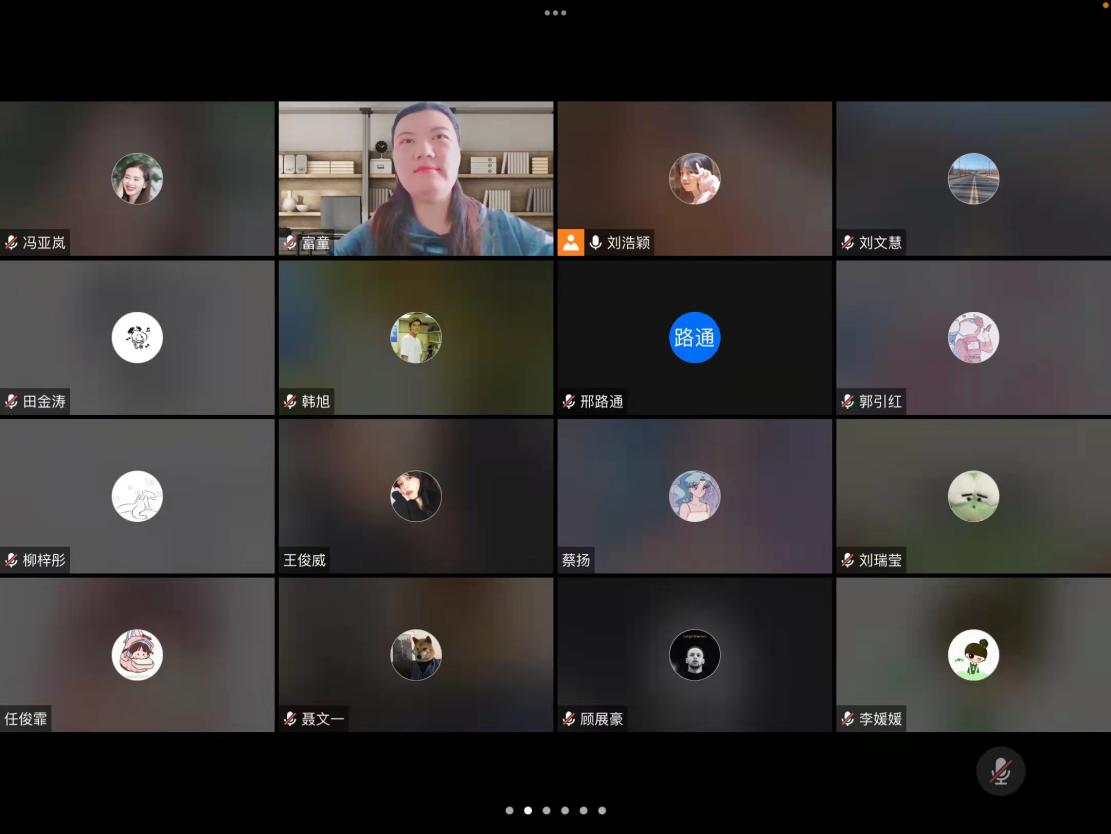Click 刘文慧's road photo avatar
1111x834 pixels.
[973, 179]
